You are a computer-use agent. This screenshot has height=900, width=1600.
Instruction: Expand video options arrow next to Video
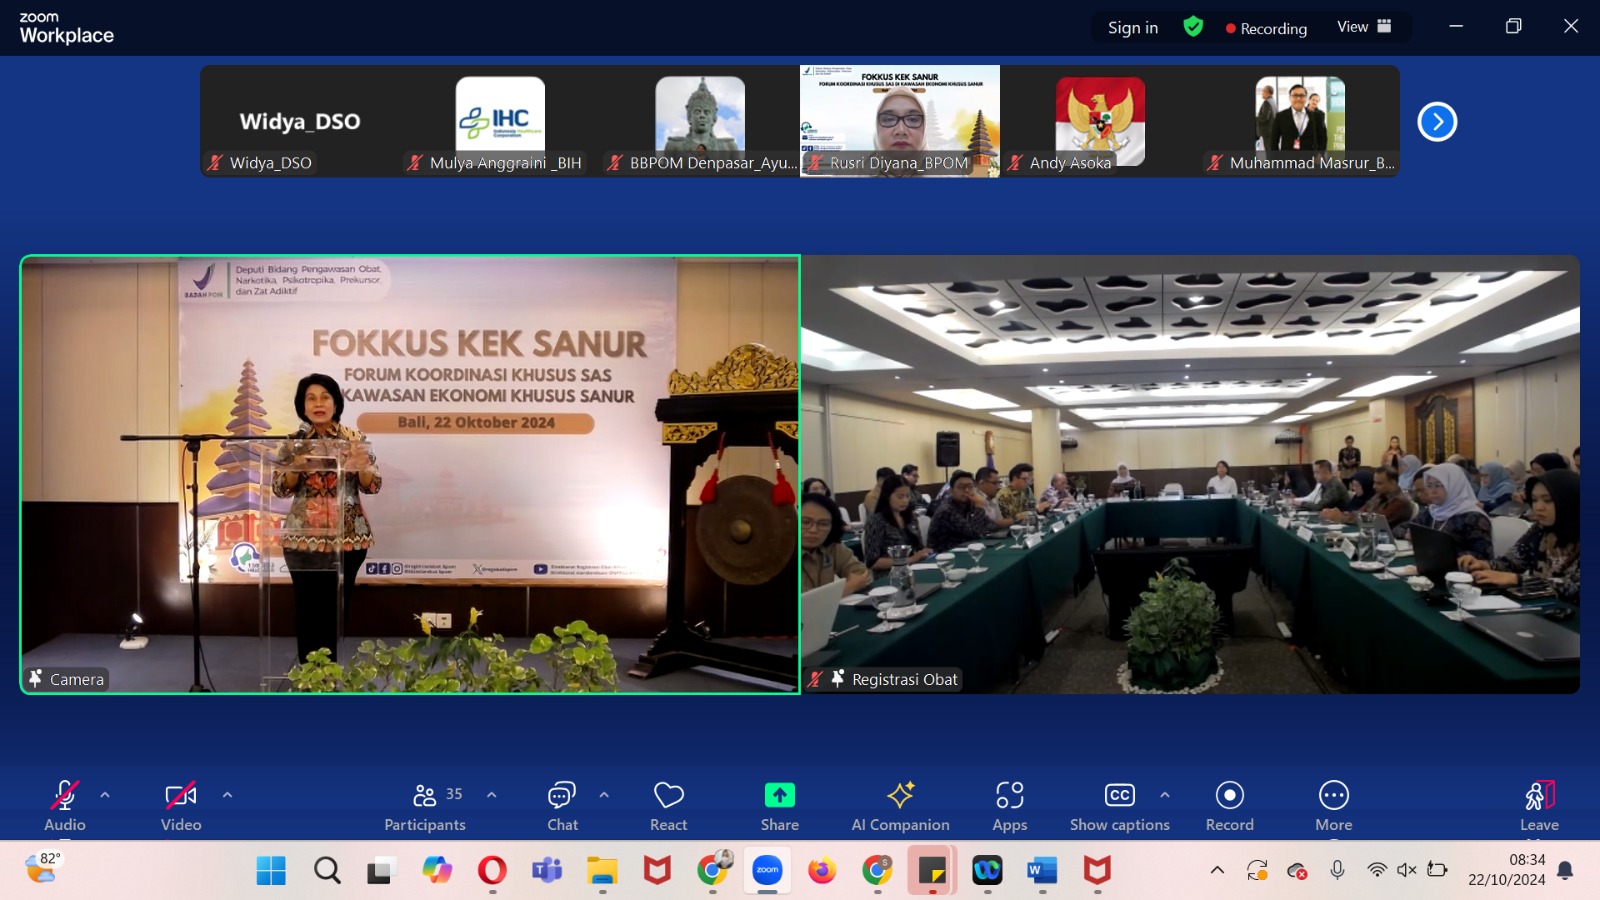[227, 795]
